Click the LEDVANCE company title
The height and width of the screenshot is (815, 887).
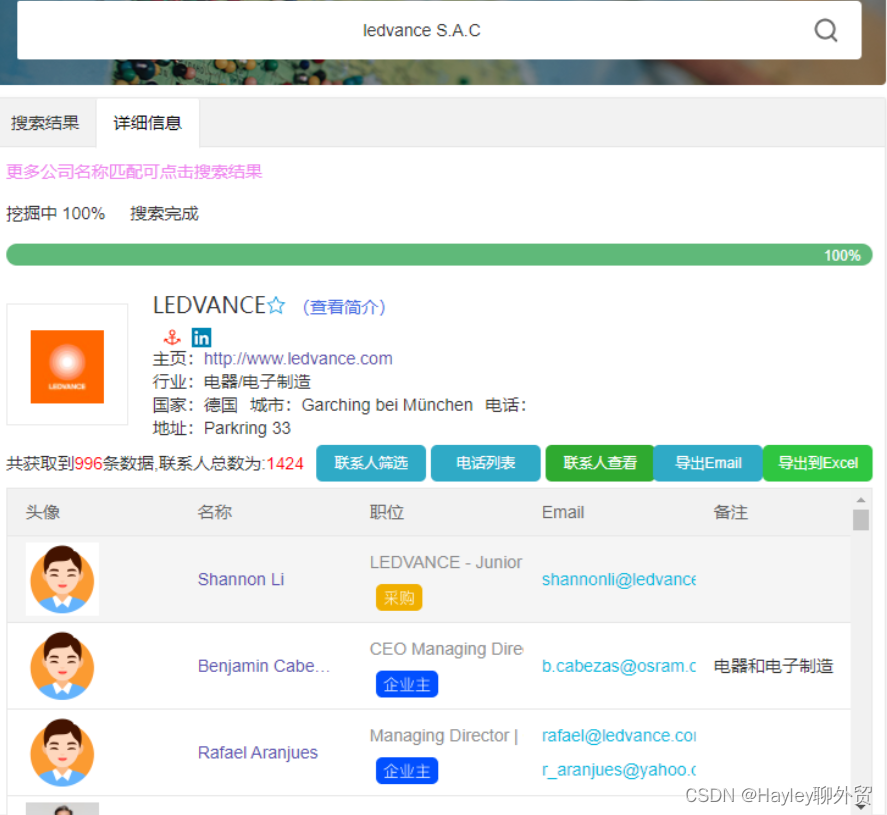pyautogui.click(x=209, y=305)
